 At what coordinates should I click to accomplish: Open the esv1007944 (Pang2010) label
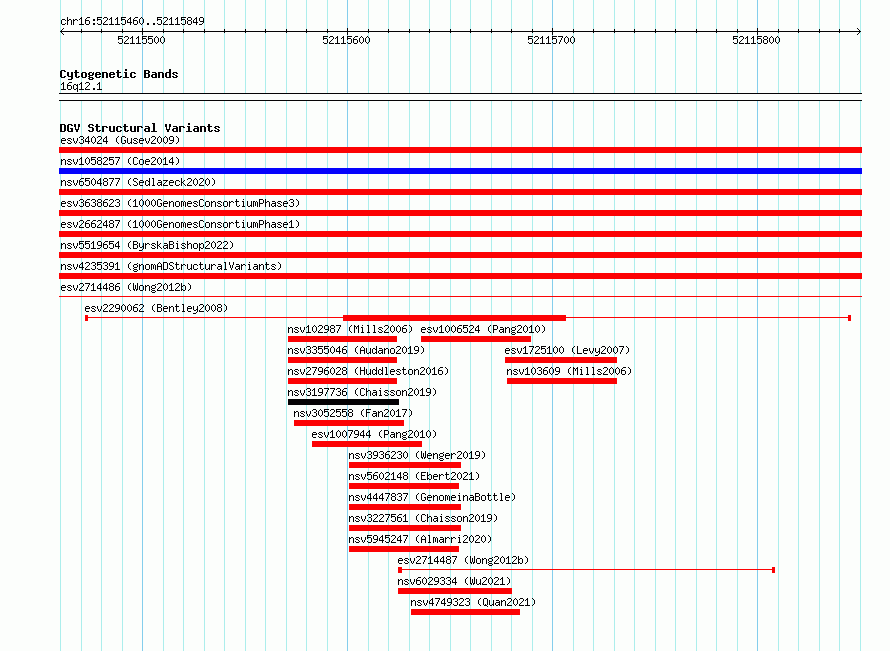tap(374, 434)
